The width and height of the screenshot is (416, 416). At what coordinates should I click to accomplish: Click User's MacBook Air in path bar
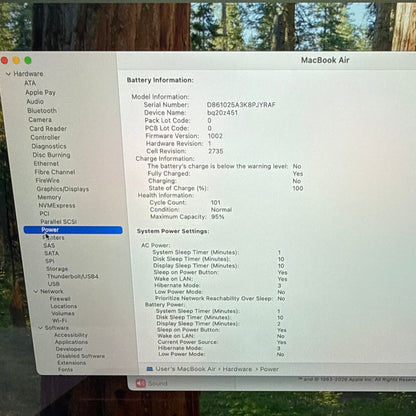[186, 369]
